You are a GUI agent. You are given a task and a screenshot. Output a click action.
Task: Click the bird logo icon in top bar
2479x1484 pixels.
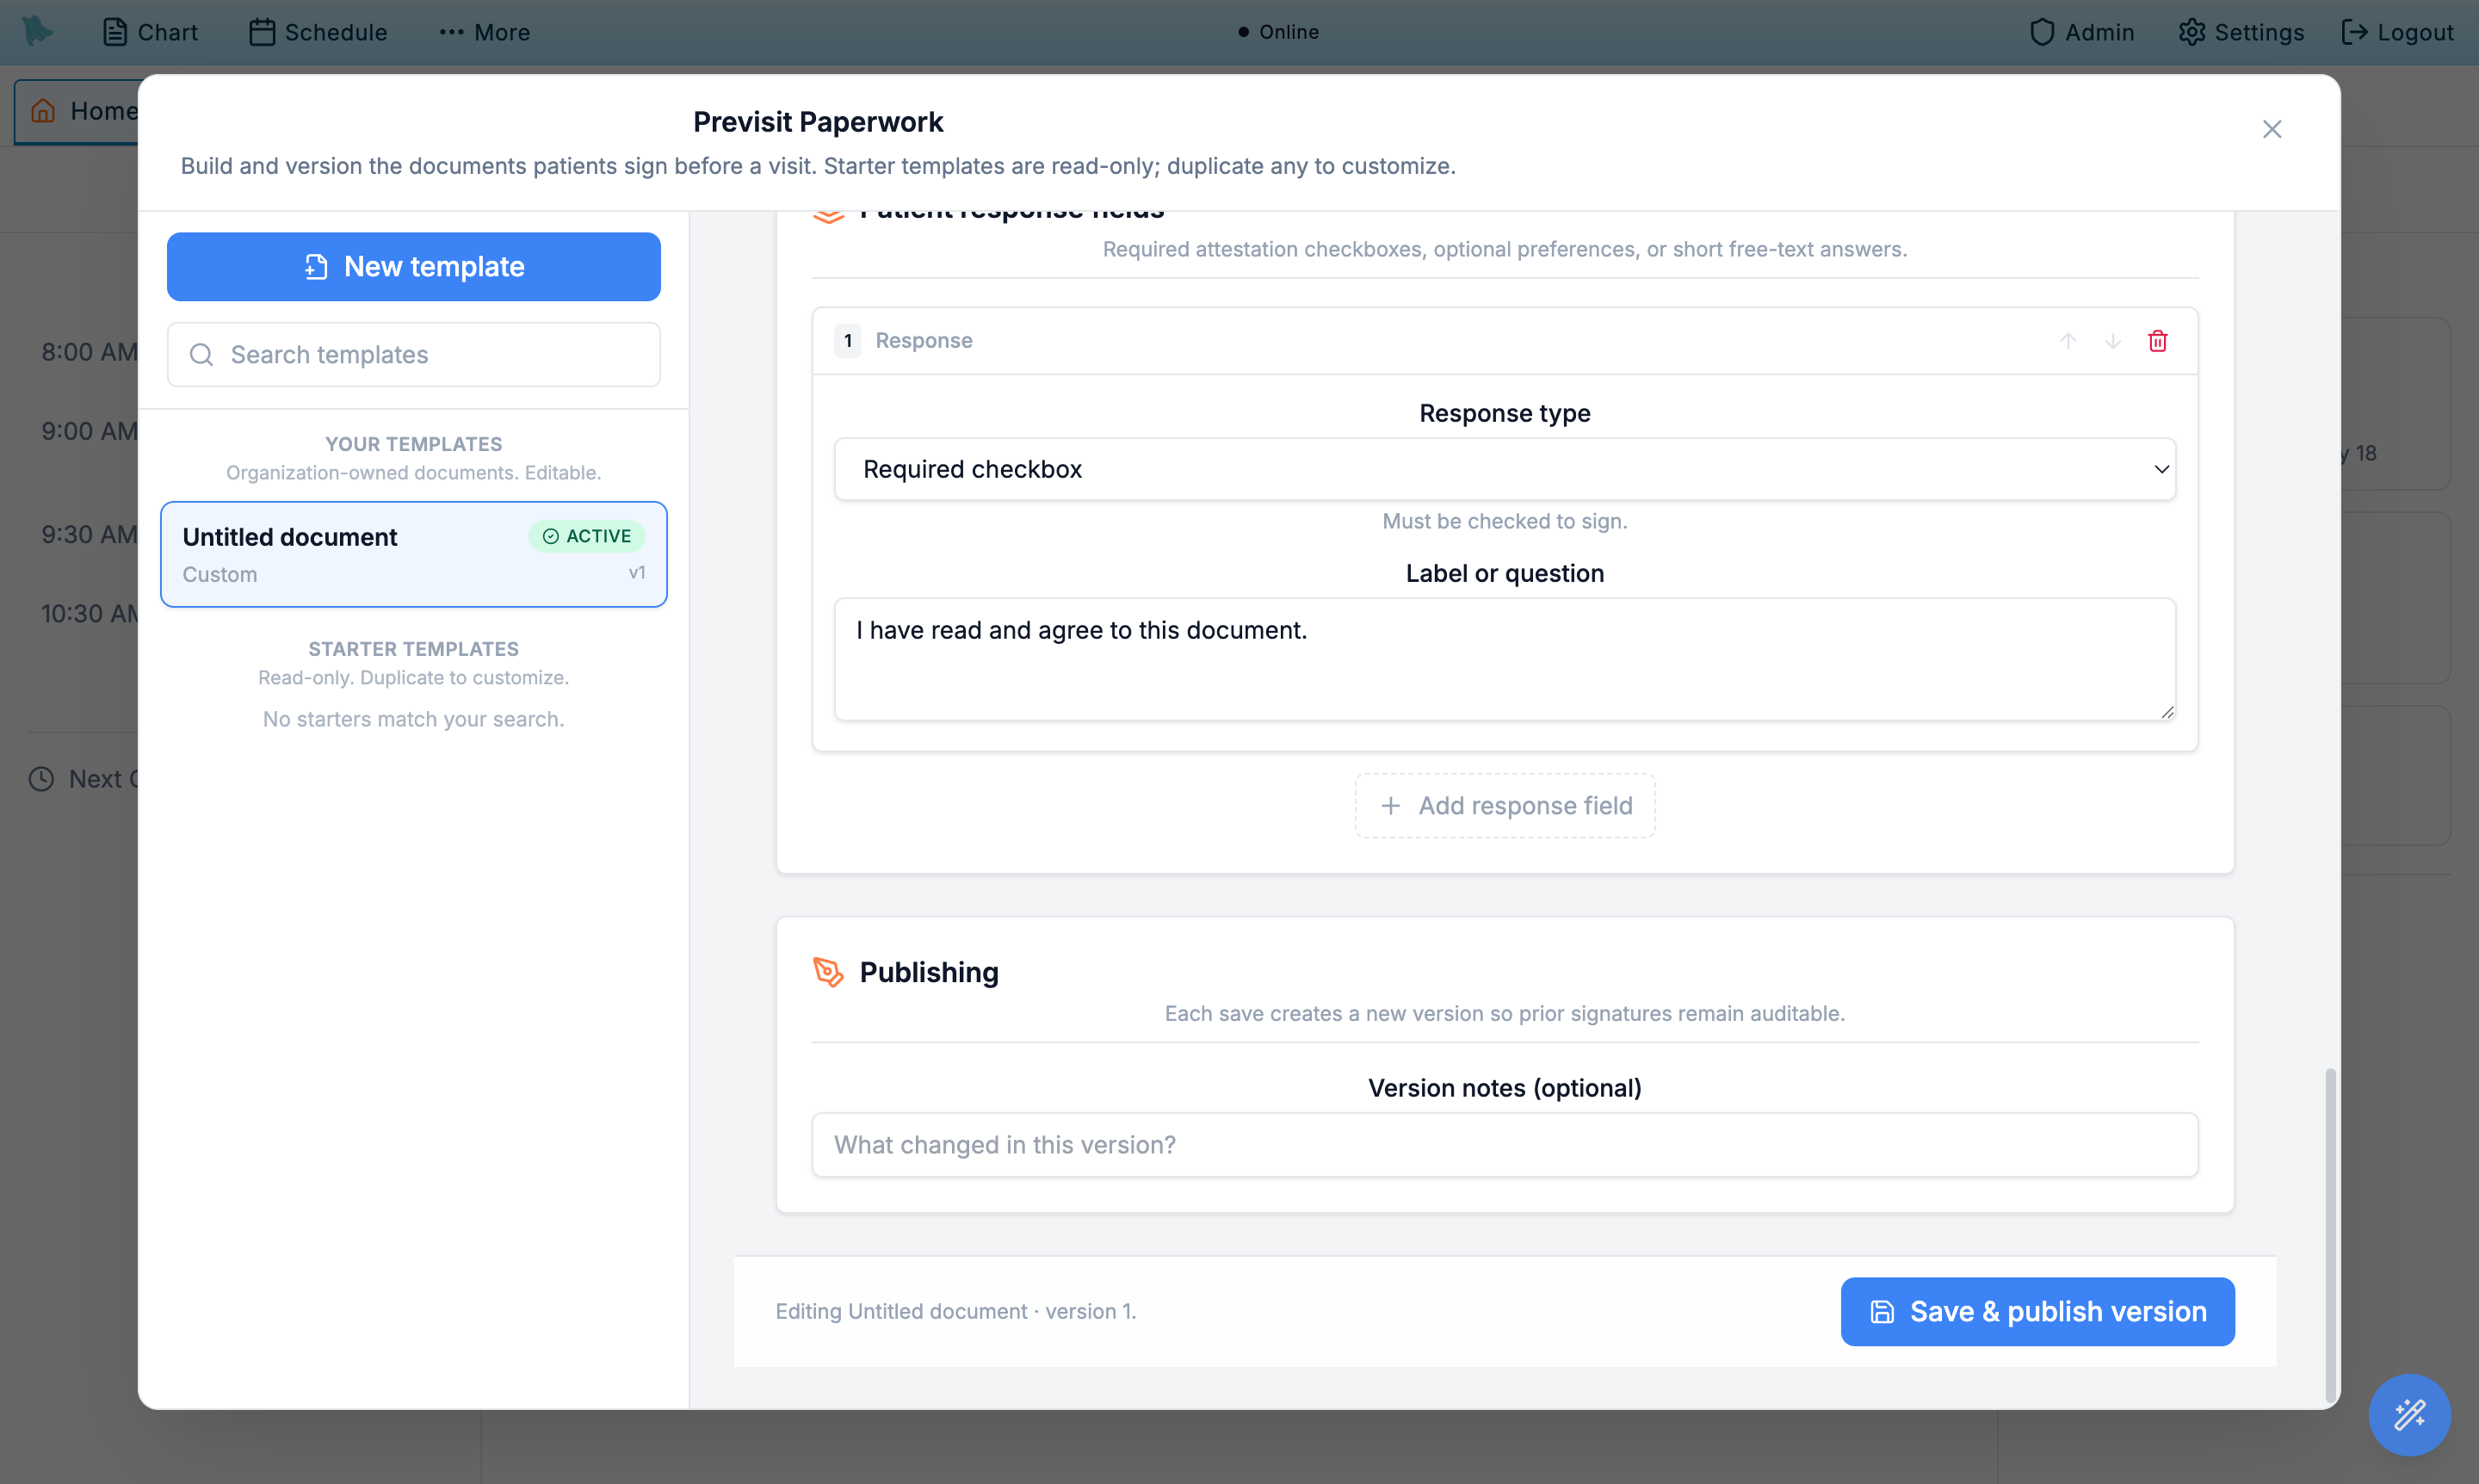pos(37,31)
